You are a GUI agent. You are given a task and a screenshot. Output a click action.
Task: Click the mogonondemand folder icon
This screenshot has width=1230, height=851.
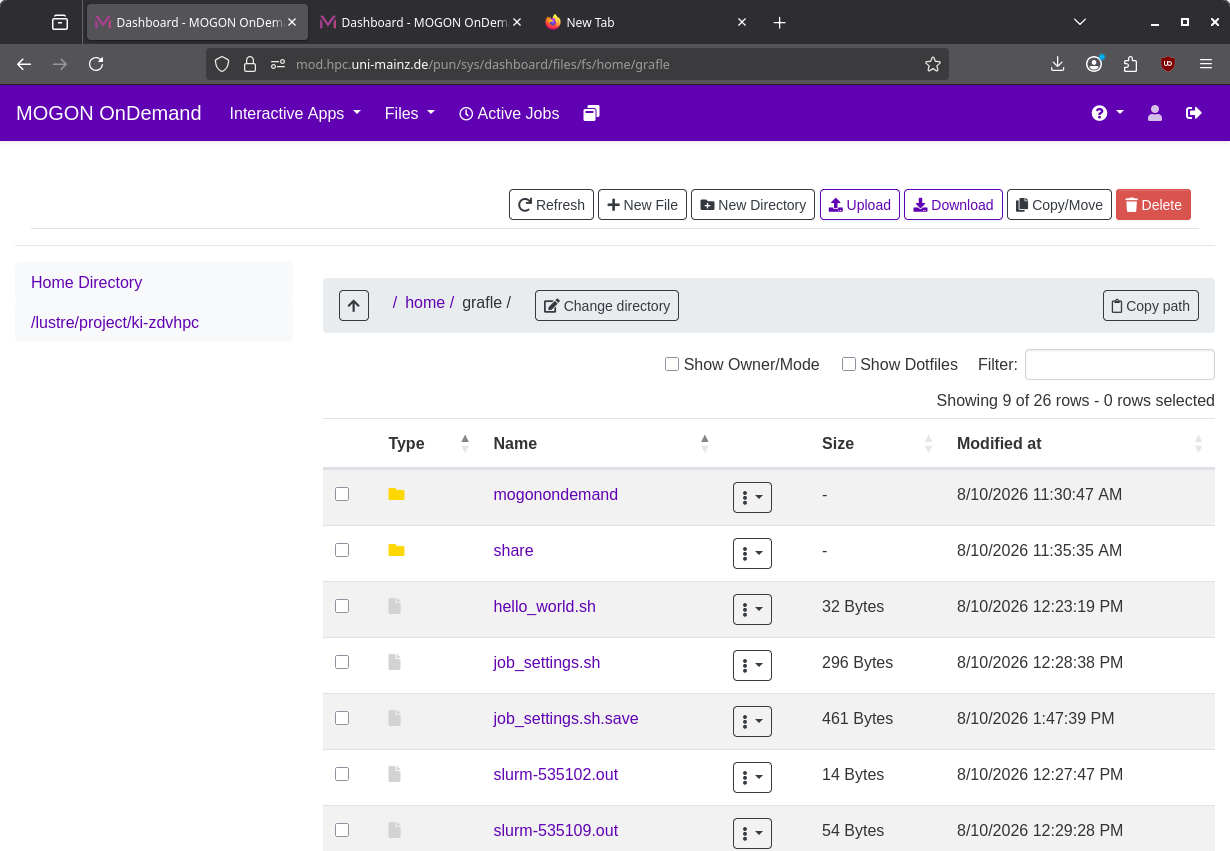pos(396,494)
